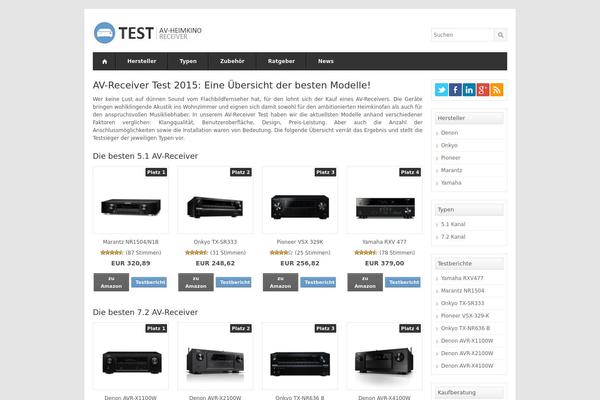Viewport: 600px width, 400px height.
Task: Open Onkyo TX-NR636 B sidebar link
Action: (465, 328)
